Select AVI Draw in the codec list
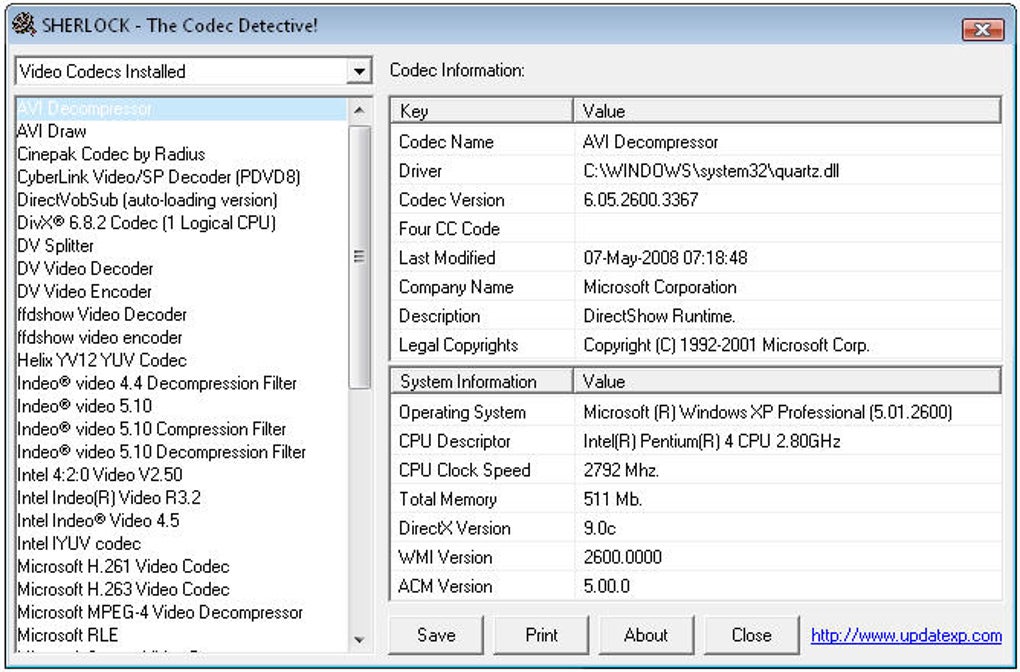 (x=52, y=131)
